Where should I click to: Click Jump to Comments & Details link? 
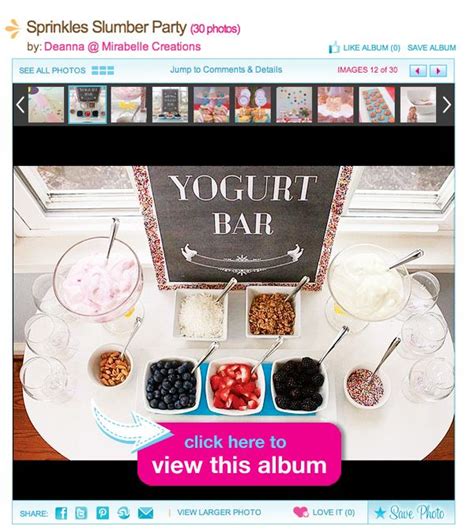(226, 70)
